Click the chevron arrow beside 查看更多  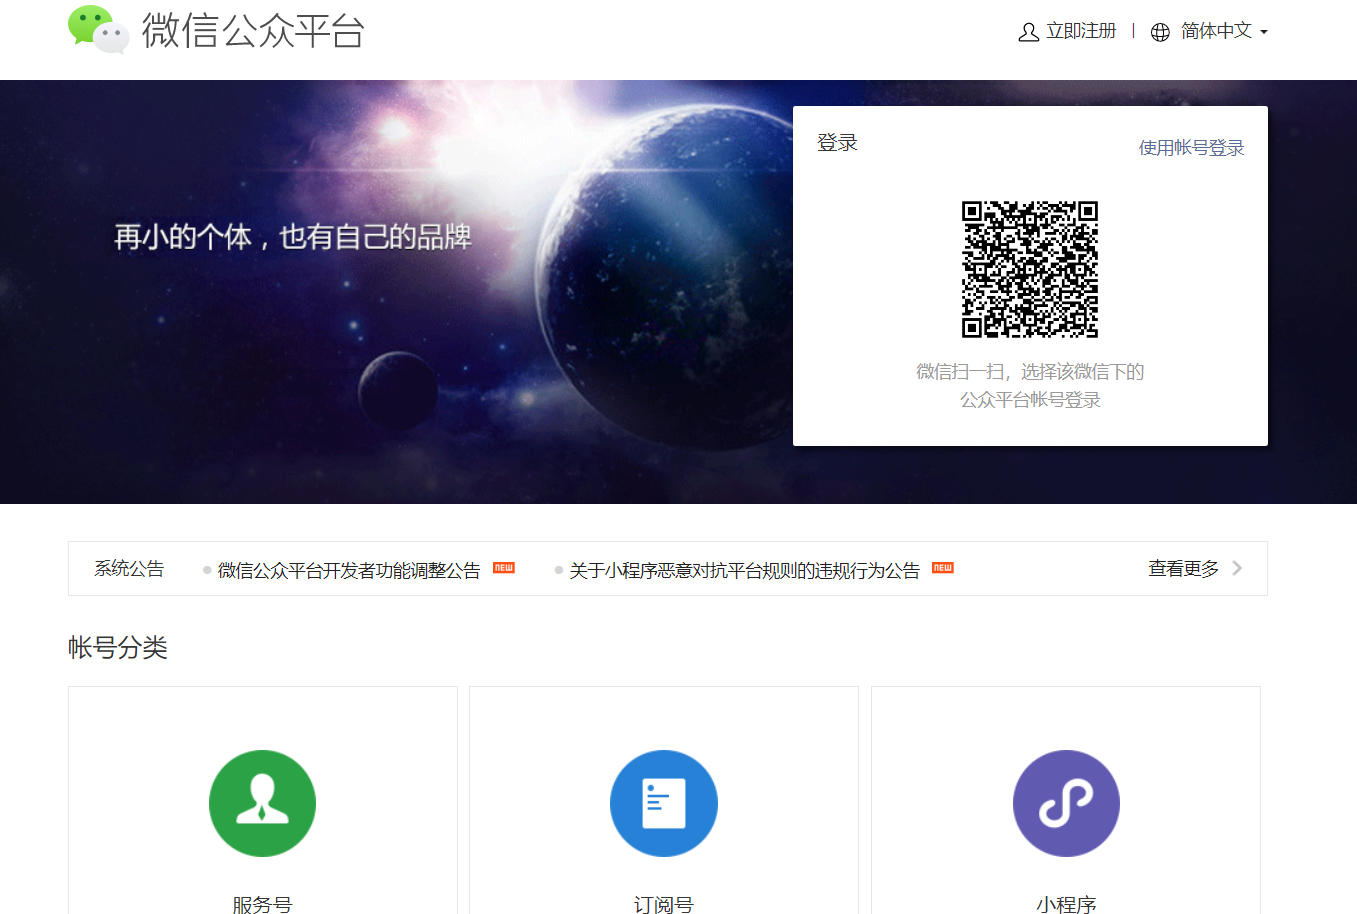click(x=1238, y=568)
